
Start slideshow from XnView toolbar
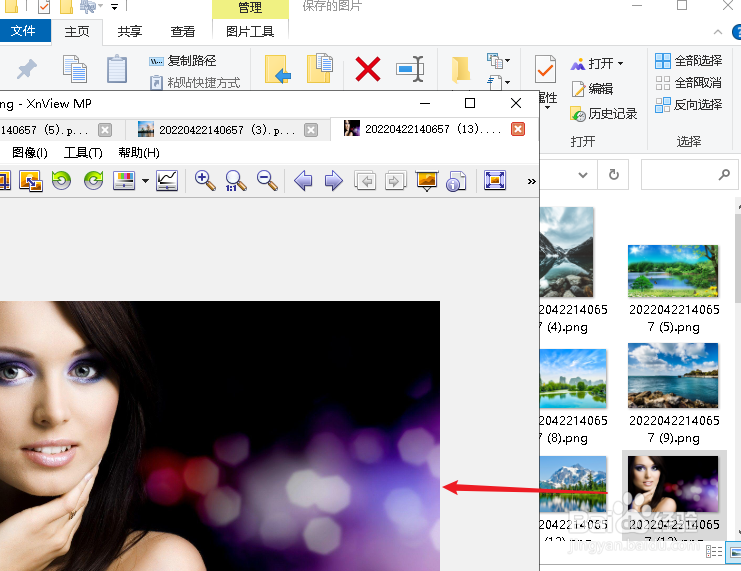[x=427, y=181]
